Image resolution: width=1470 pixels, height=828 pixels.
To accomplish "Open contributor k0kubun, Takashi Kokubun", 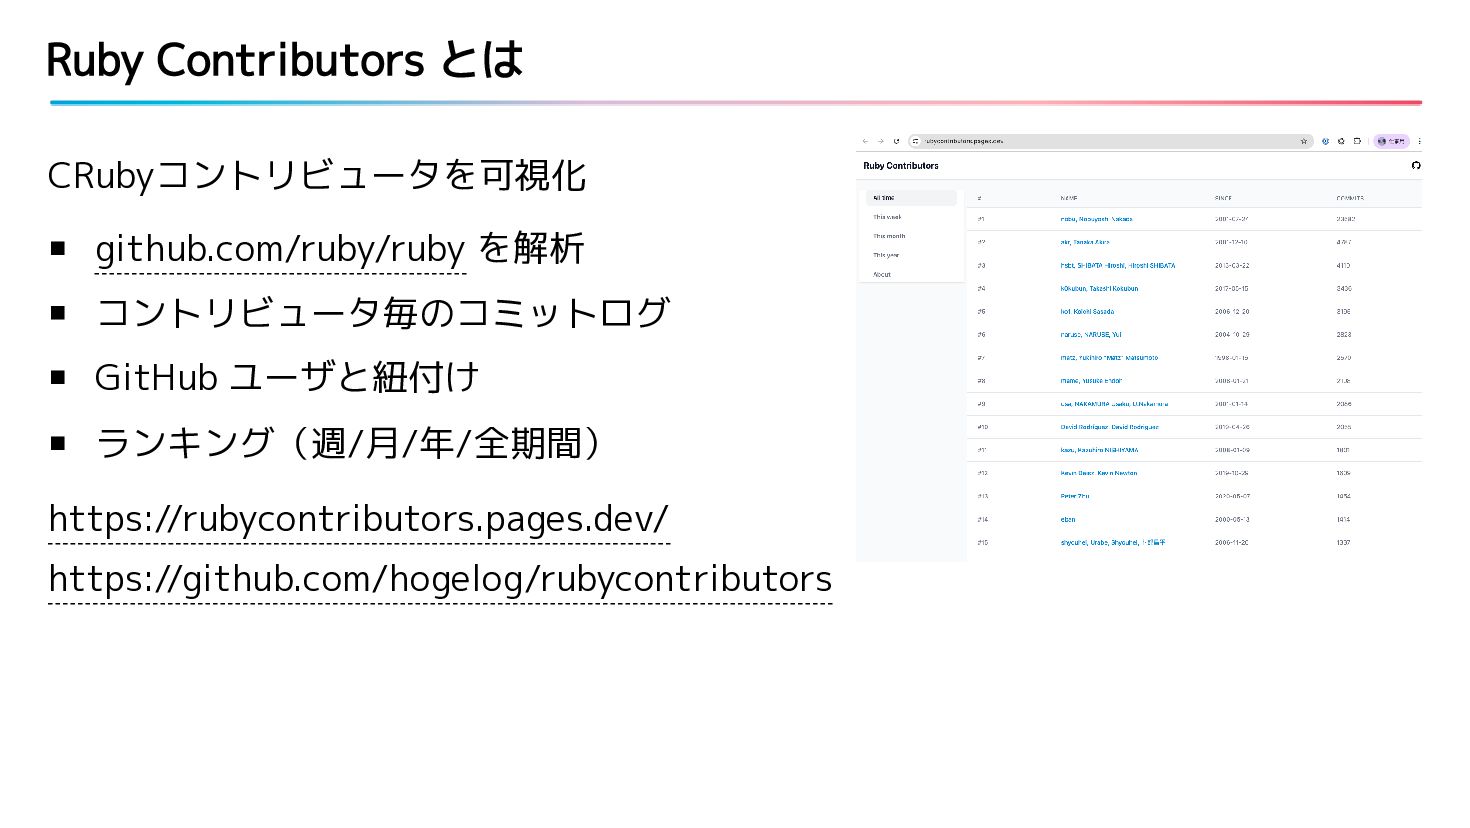I will click(x=1099, y=289).
